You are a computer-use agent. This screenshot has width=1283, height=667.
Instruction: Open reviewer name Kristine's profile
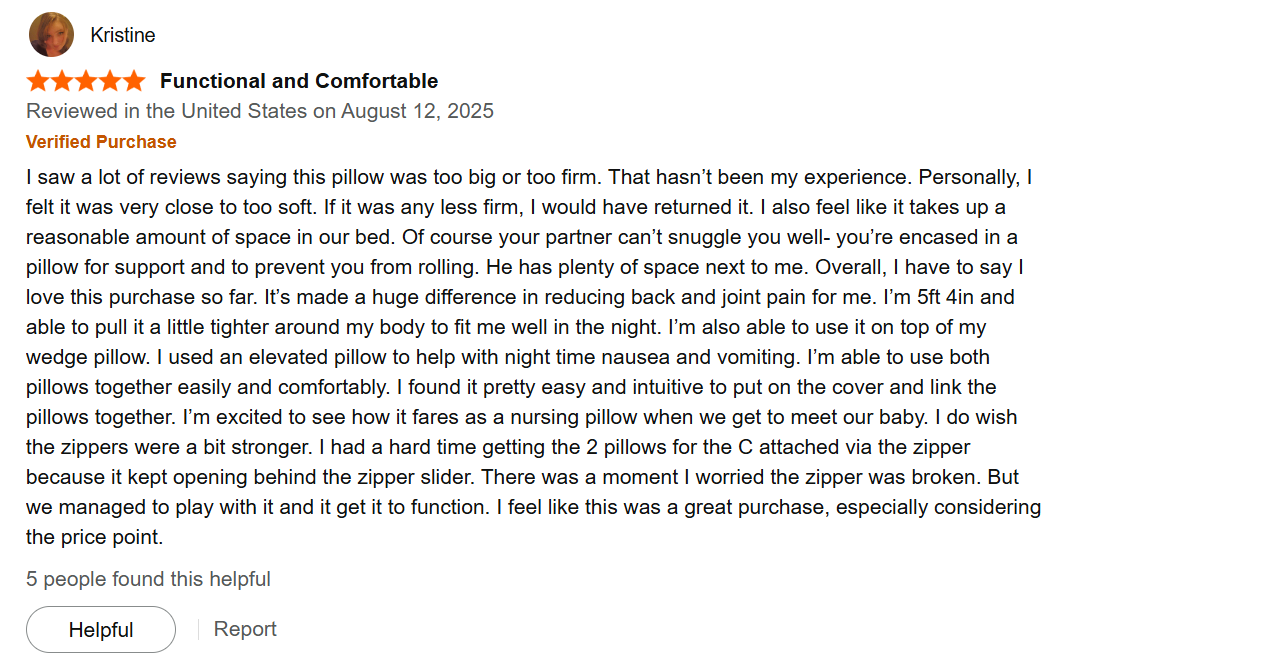coord(122,35)
